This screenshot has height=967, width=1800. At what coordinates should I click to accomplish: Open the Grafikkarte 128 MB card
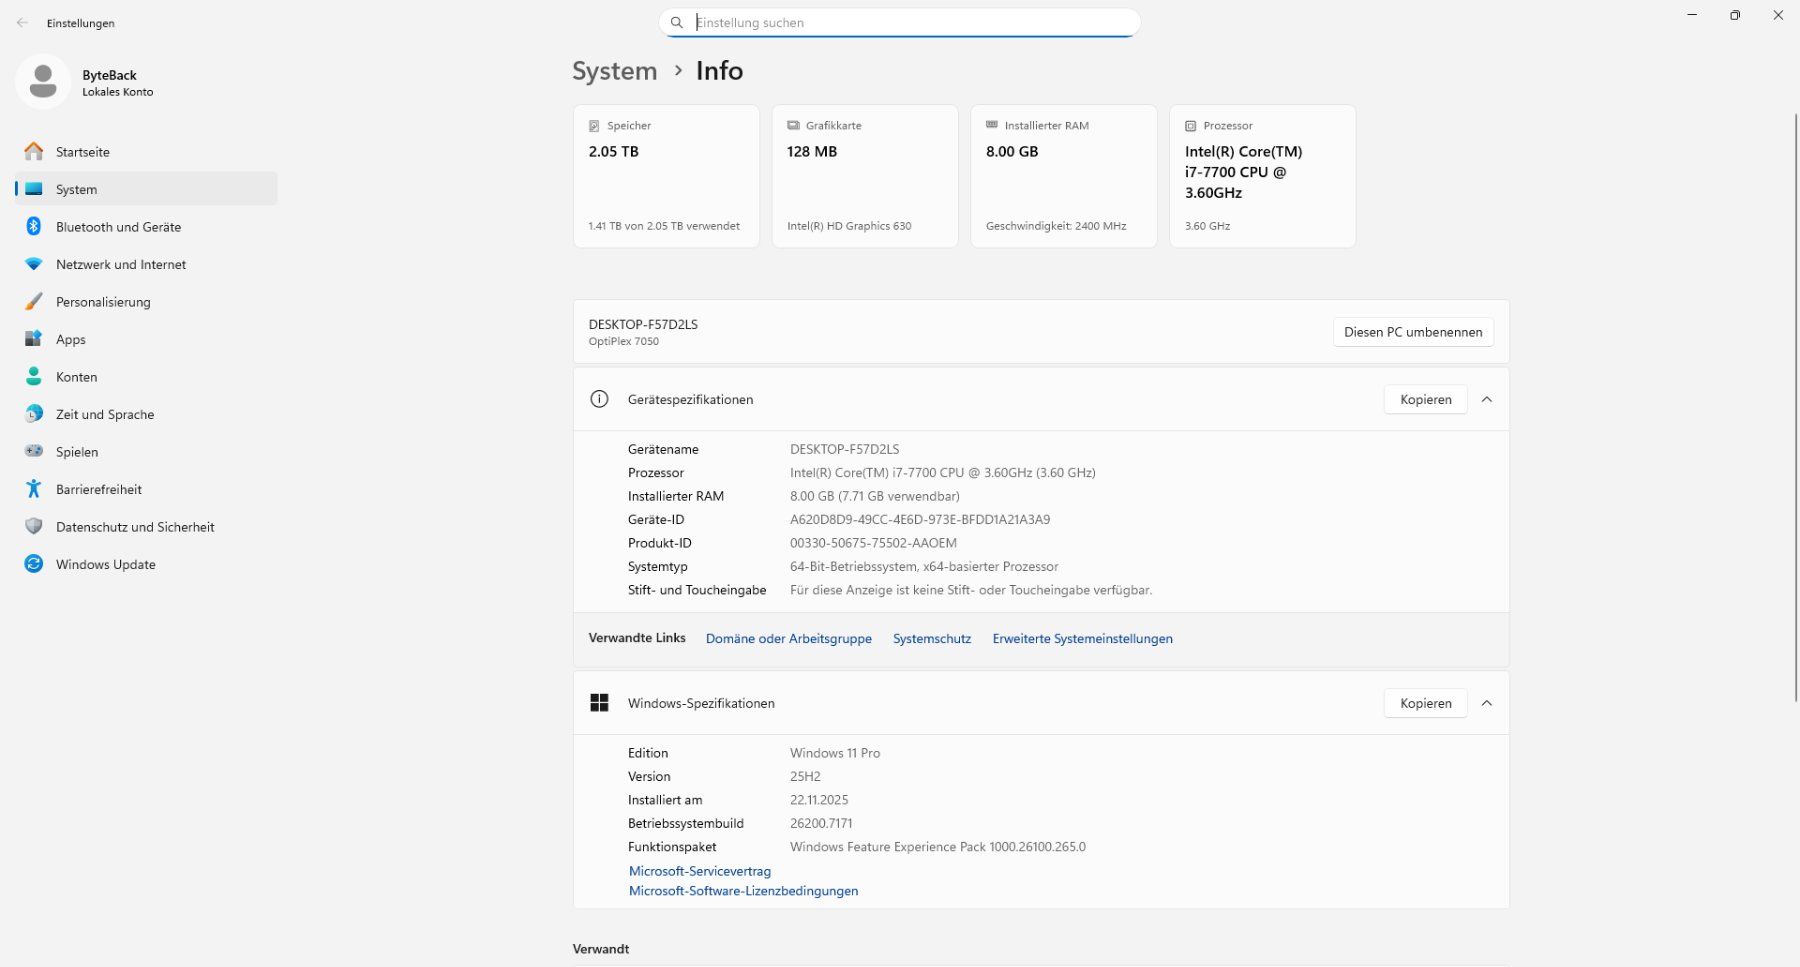point(865,176)
